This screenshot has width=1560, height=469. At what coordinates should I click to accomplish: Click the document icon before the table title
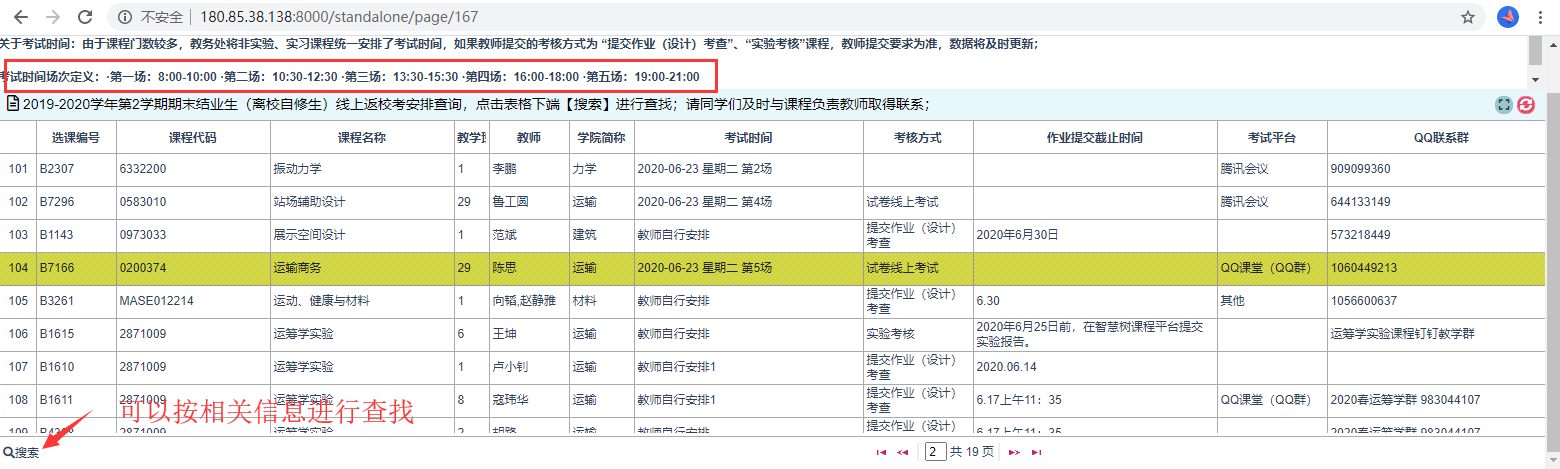coord(13,103)
